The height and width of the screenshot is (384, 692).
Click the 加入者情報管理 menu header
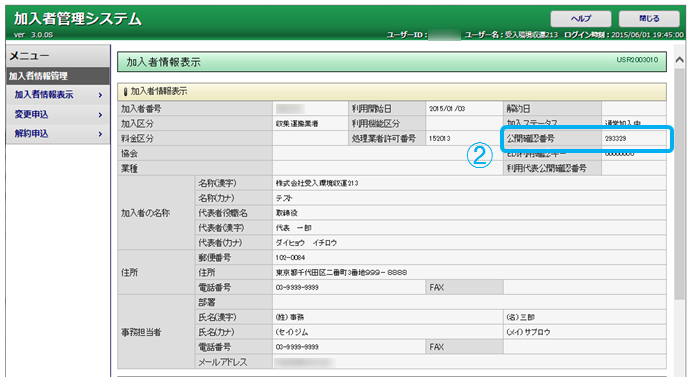tap(58, 76)
